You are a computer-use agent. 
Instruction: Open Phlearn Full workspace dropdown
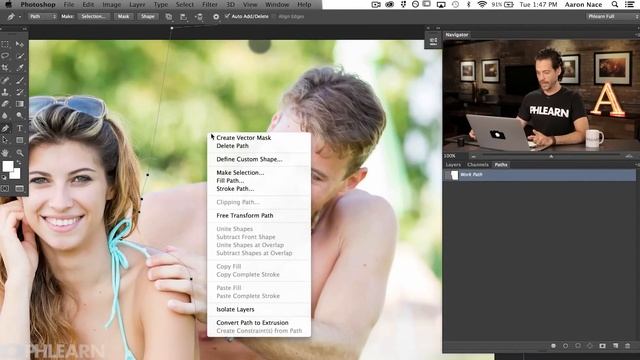coord(612,16)
